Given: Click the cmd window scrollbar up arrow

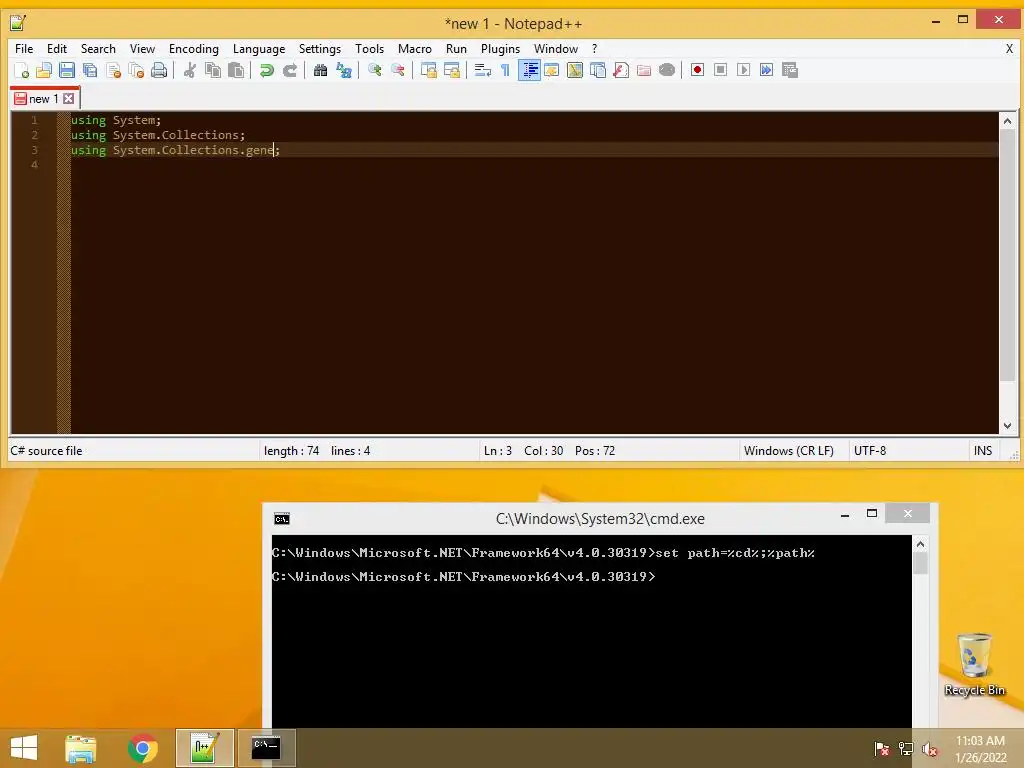Looking at the screenshot, I should tap(920, 544).
